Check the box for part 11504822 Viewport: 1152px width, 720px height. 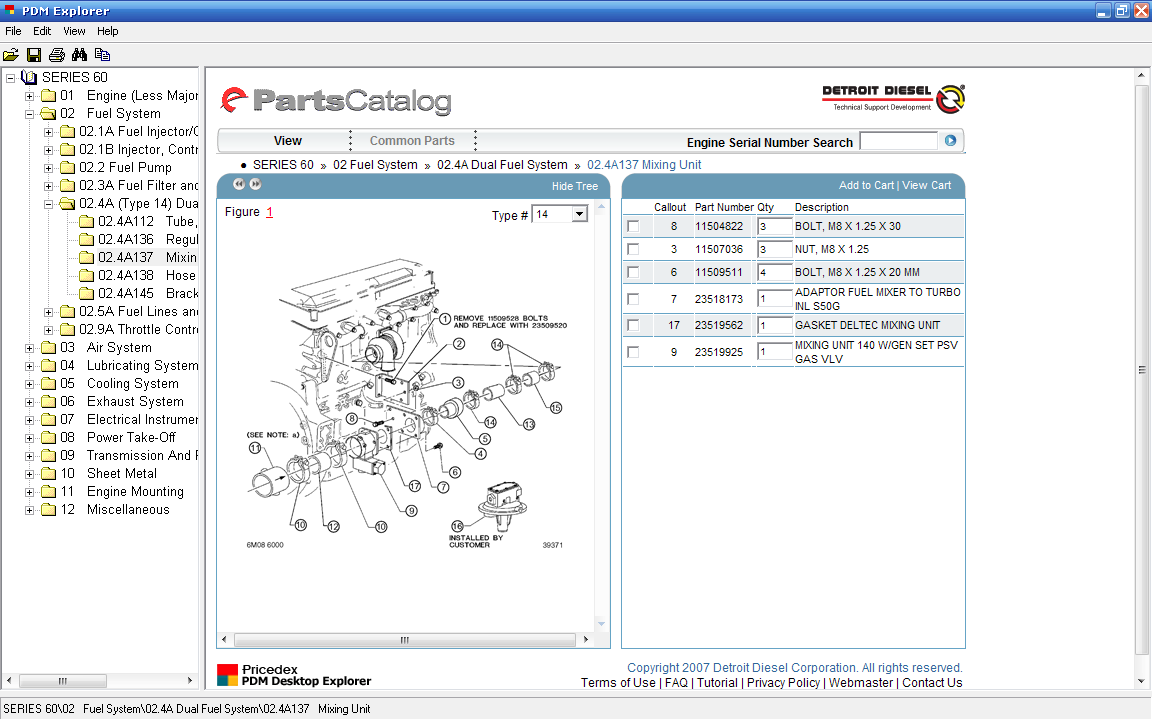tap(633, 226)
